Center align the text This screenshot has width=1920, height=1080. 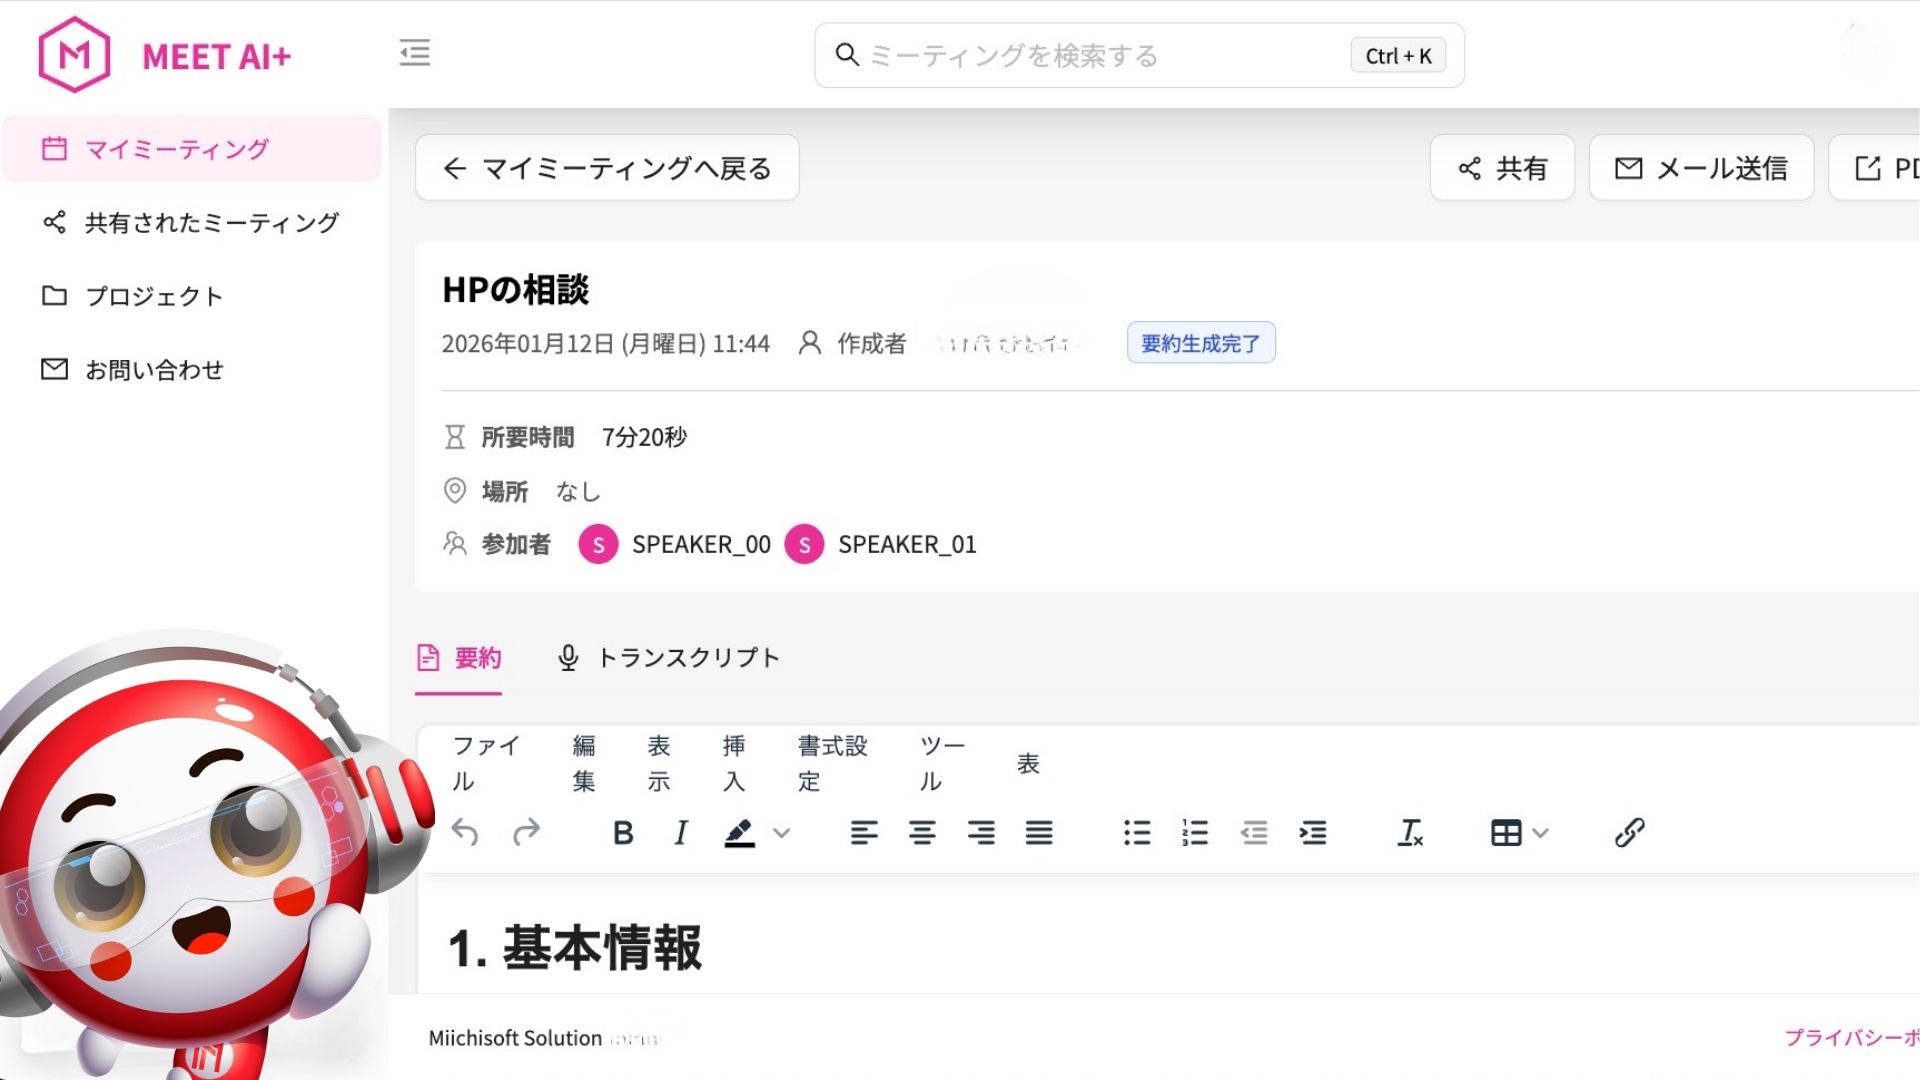(x=922, y=832)
